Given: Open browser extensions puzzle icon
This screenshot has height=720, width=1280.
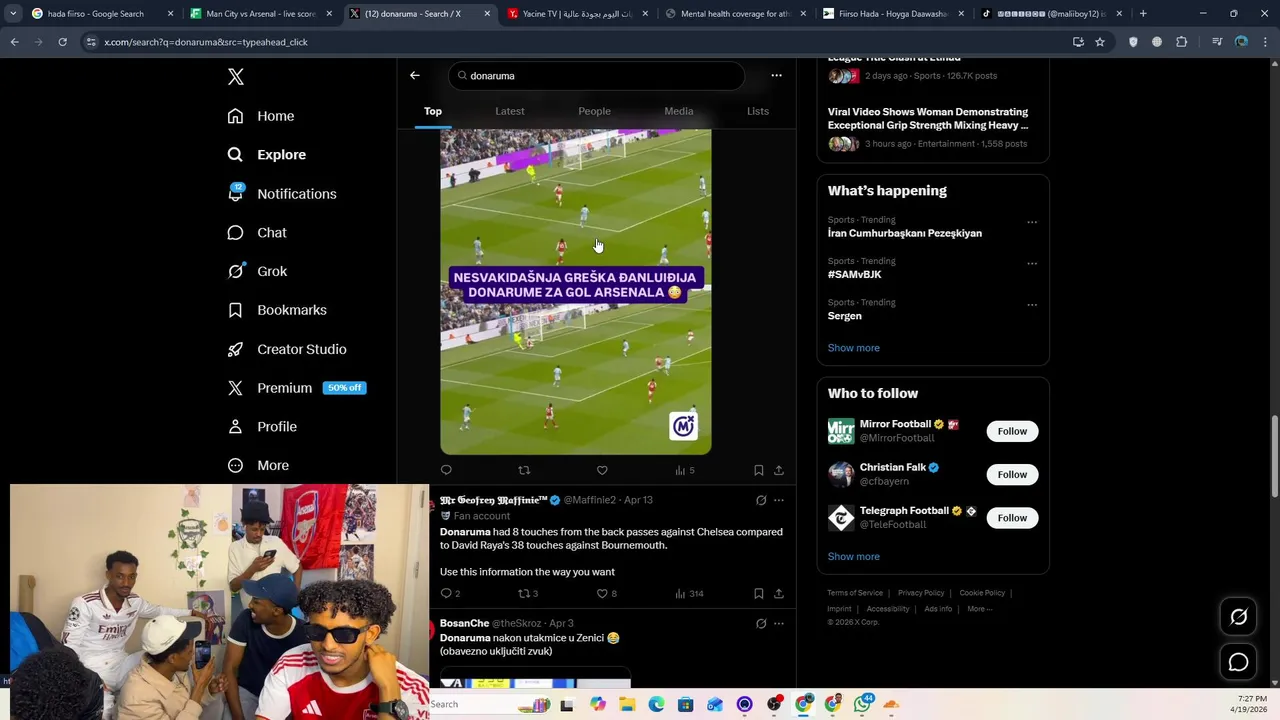Looking at the screenshot, I should 1182,42.
